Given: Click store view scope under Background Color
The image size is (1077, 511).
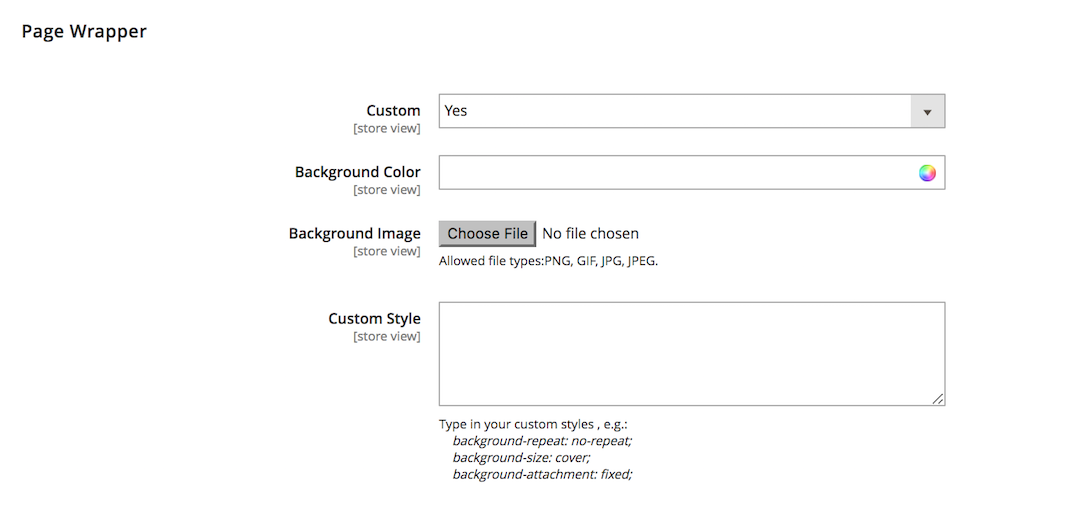Looking at the screenshot, I should click(386, 190).
